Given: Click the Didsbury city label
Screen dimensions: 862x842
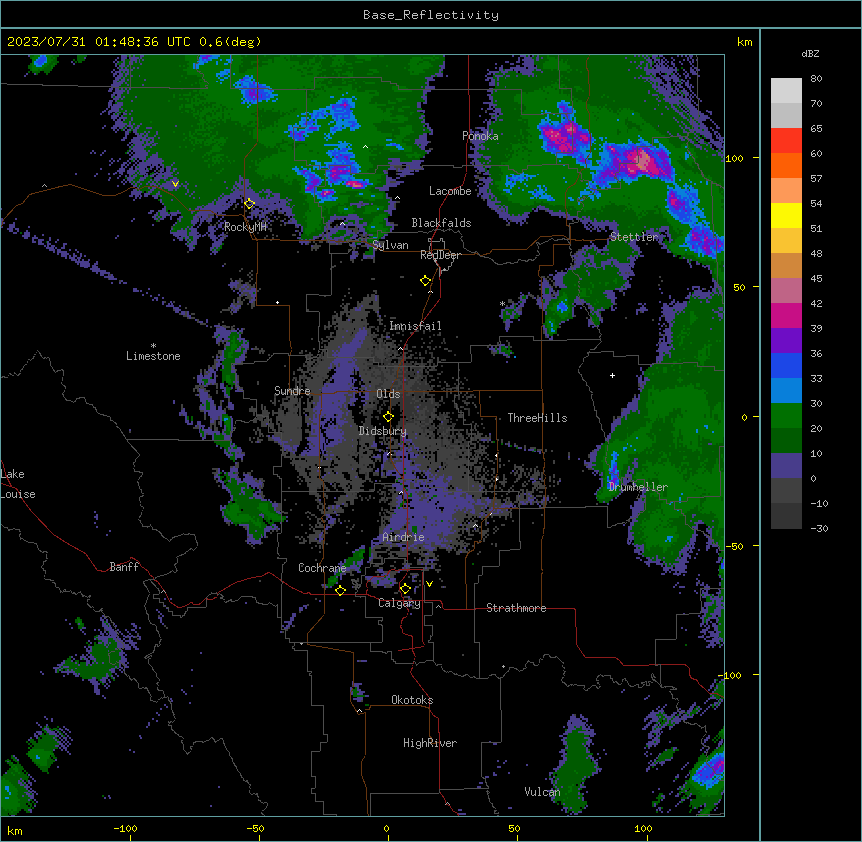Looking at the screenshot, I should 383,431.
